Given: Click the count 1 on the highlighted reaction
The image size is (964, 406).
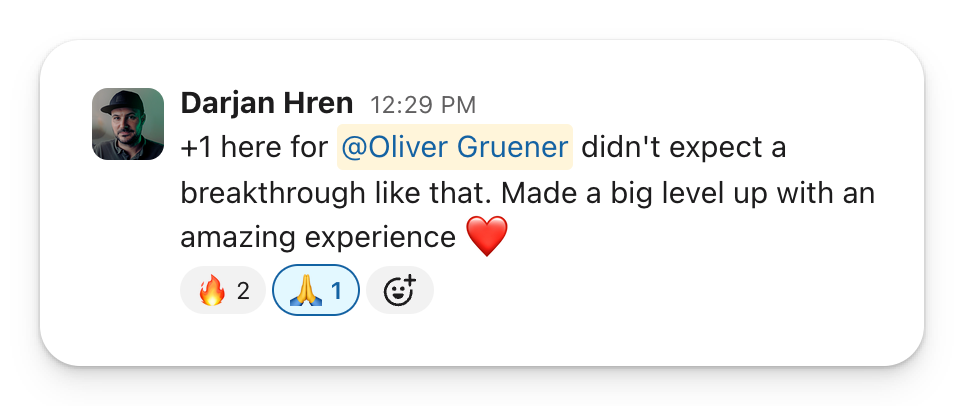Looking at the screenshot, I should [337, 292].
